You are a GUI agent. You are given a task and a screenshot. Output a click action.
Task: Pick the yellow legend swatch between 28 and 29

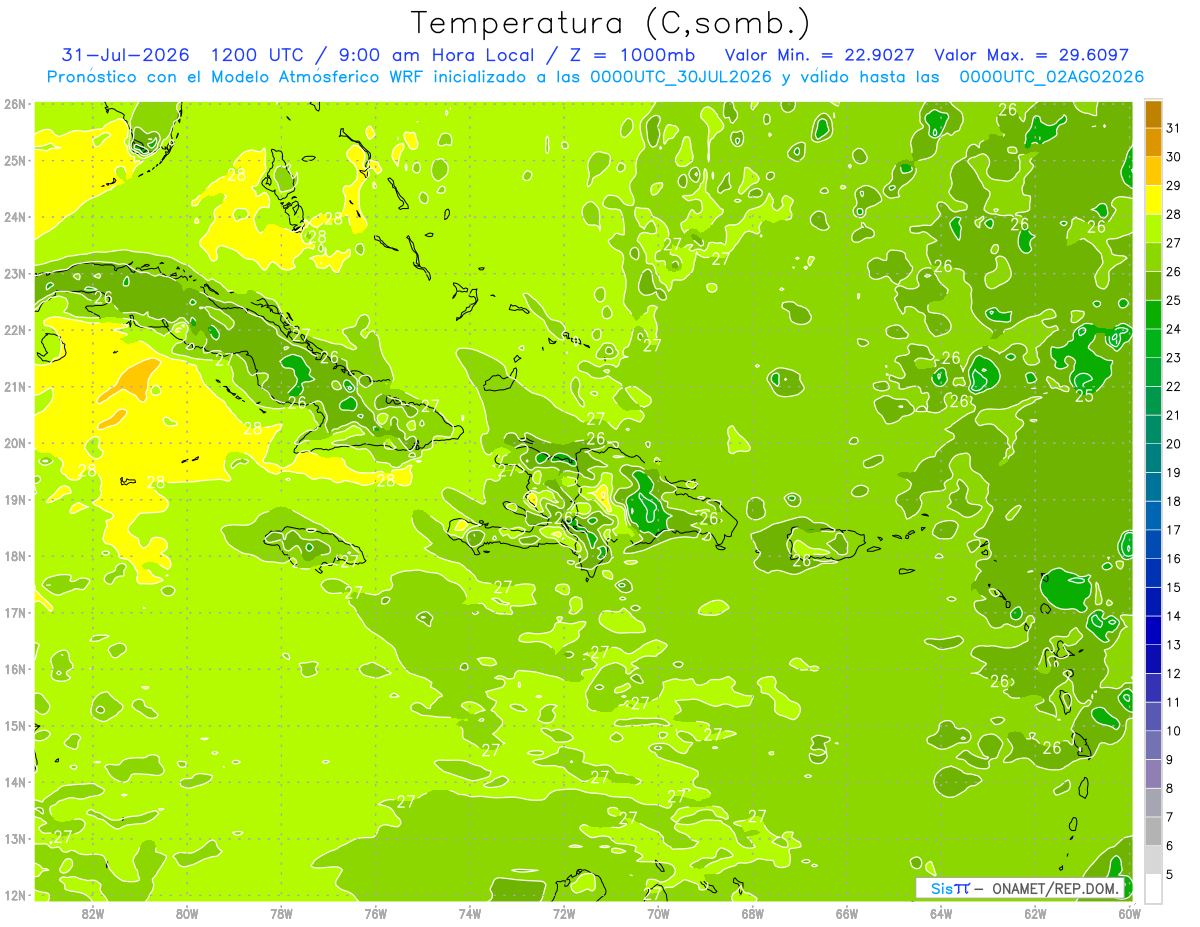(x=1154, y=200)
